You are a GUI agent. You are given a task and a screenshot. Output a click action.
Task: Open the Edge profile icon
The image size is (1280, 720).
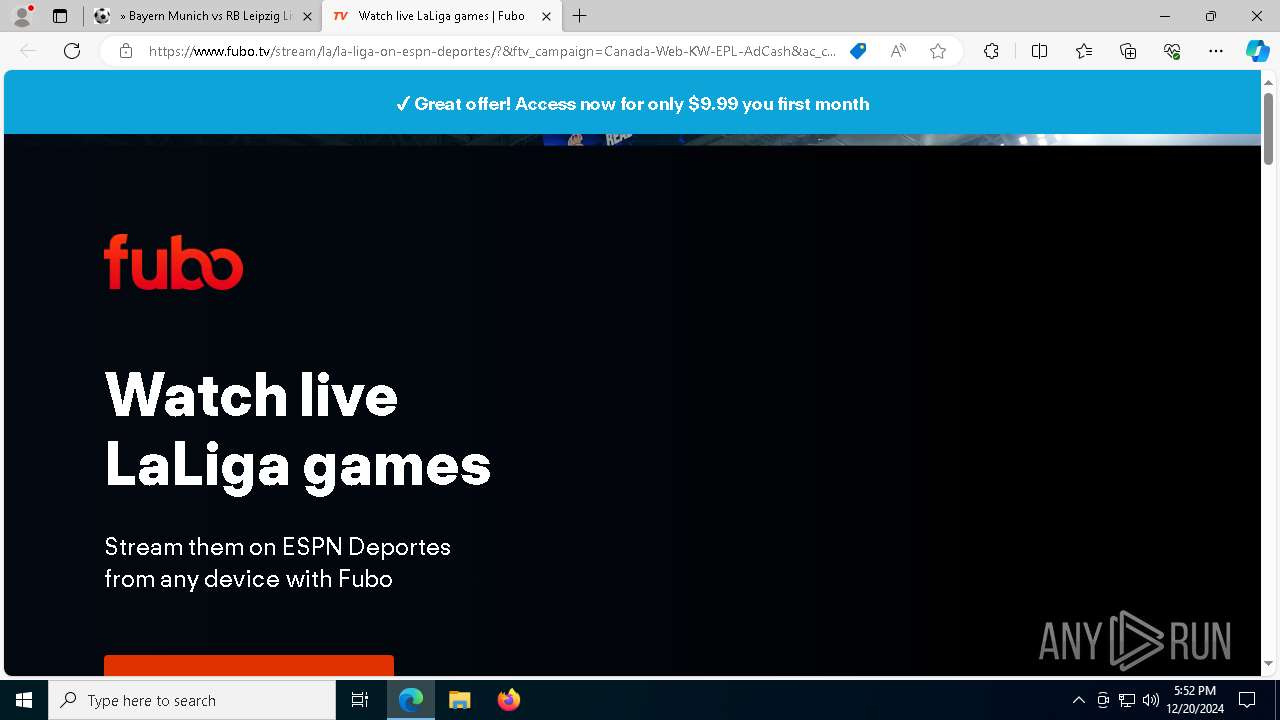[21, 16]
